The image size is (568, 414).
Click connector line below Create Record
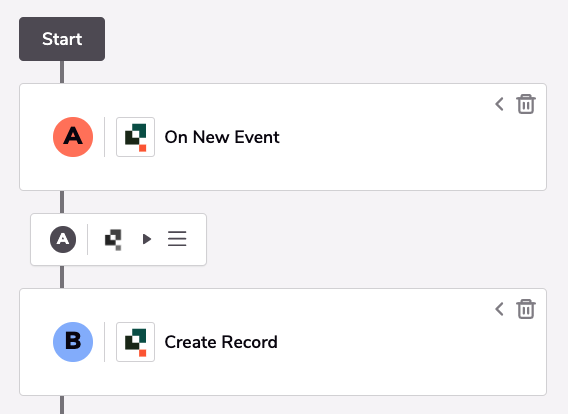tap(62, 405)
